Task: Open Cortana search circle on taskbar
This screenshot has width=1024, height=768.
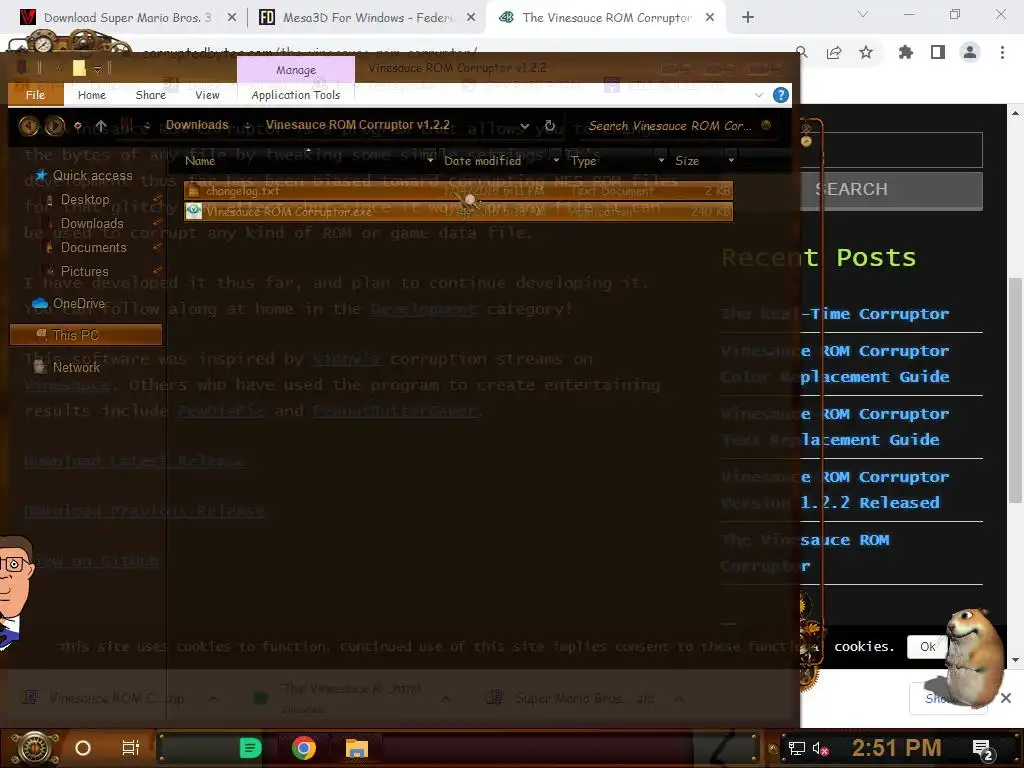Action: click(83, 748)
